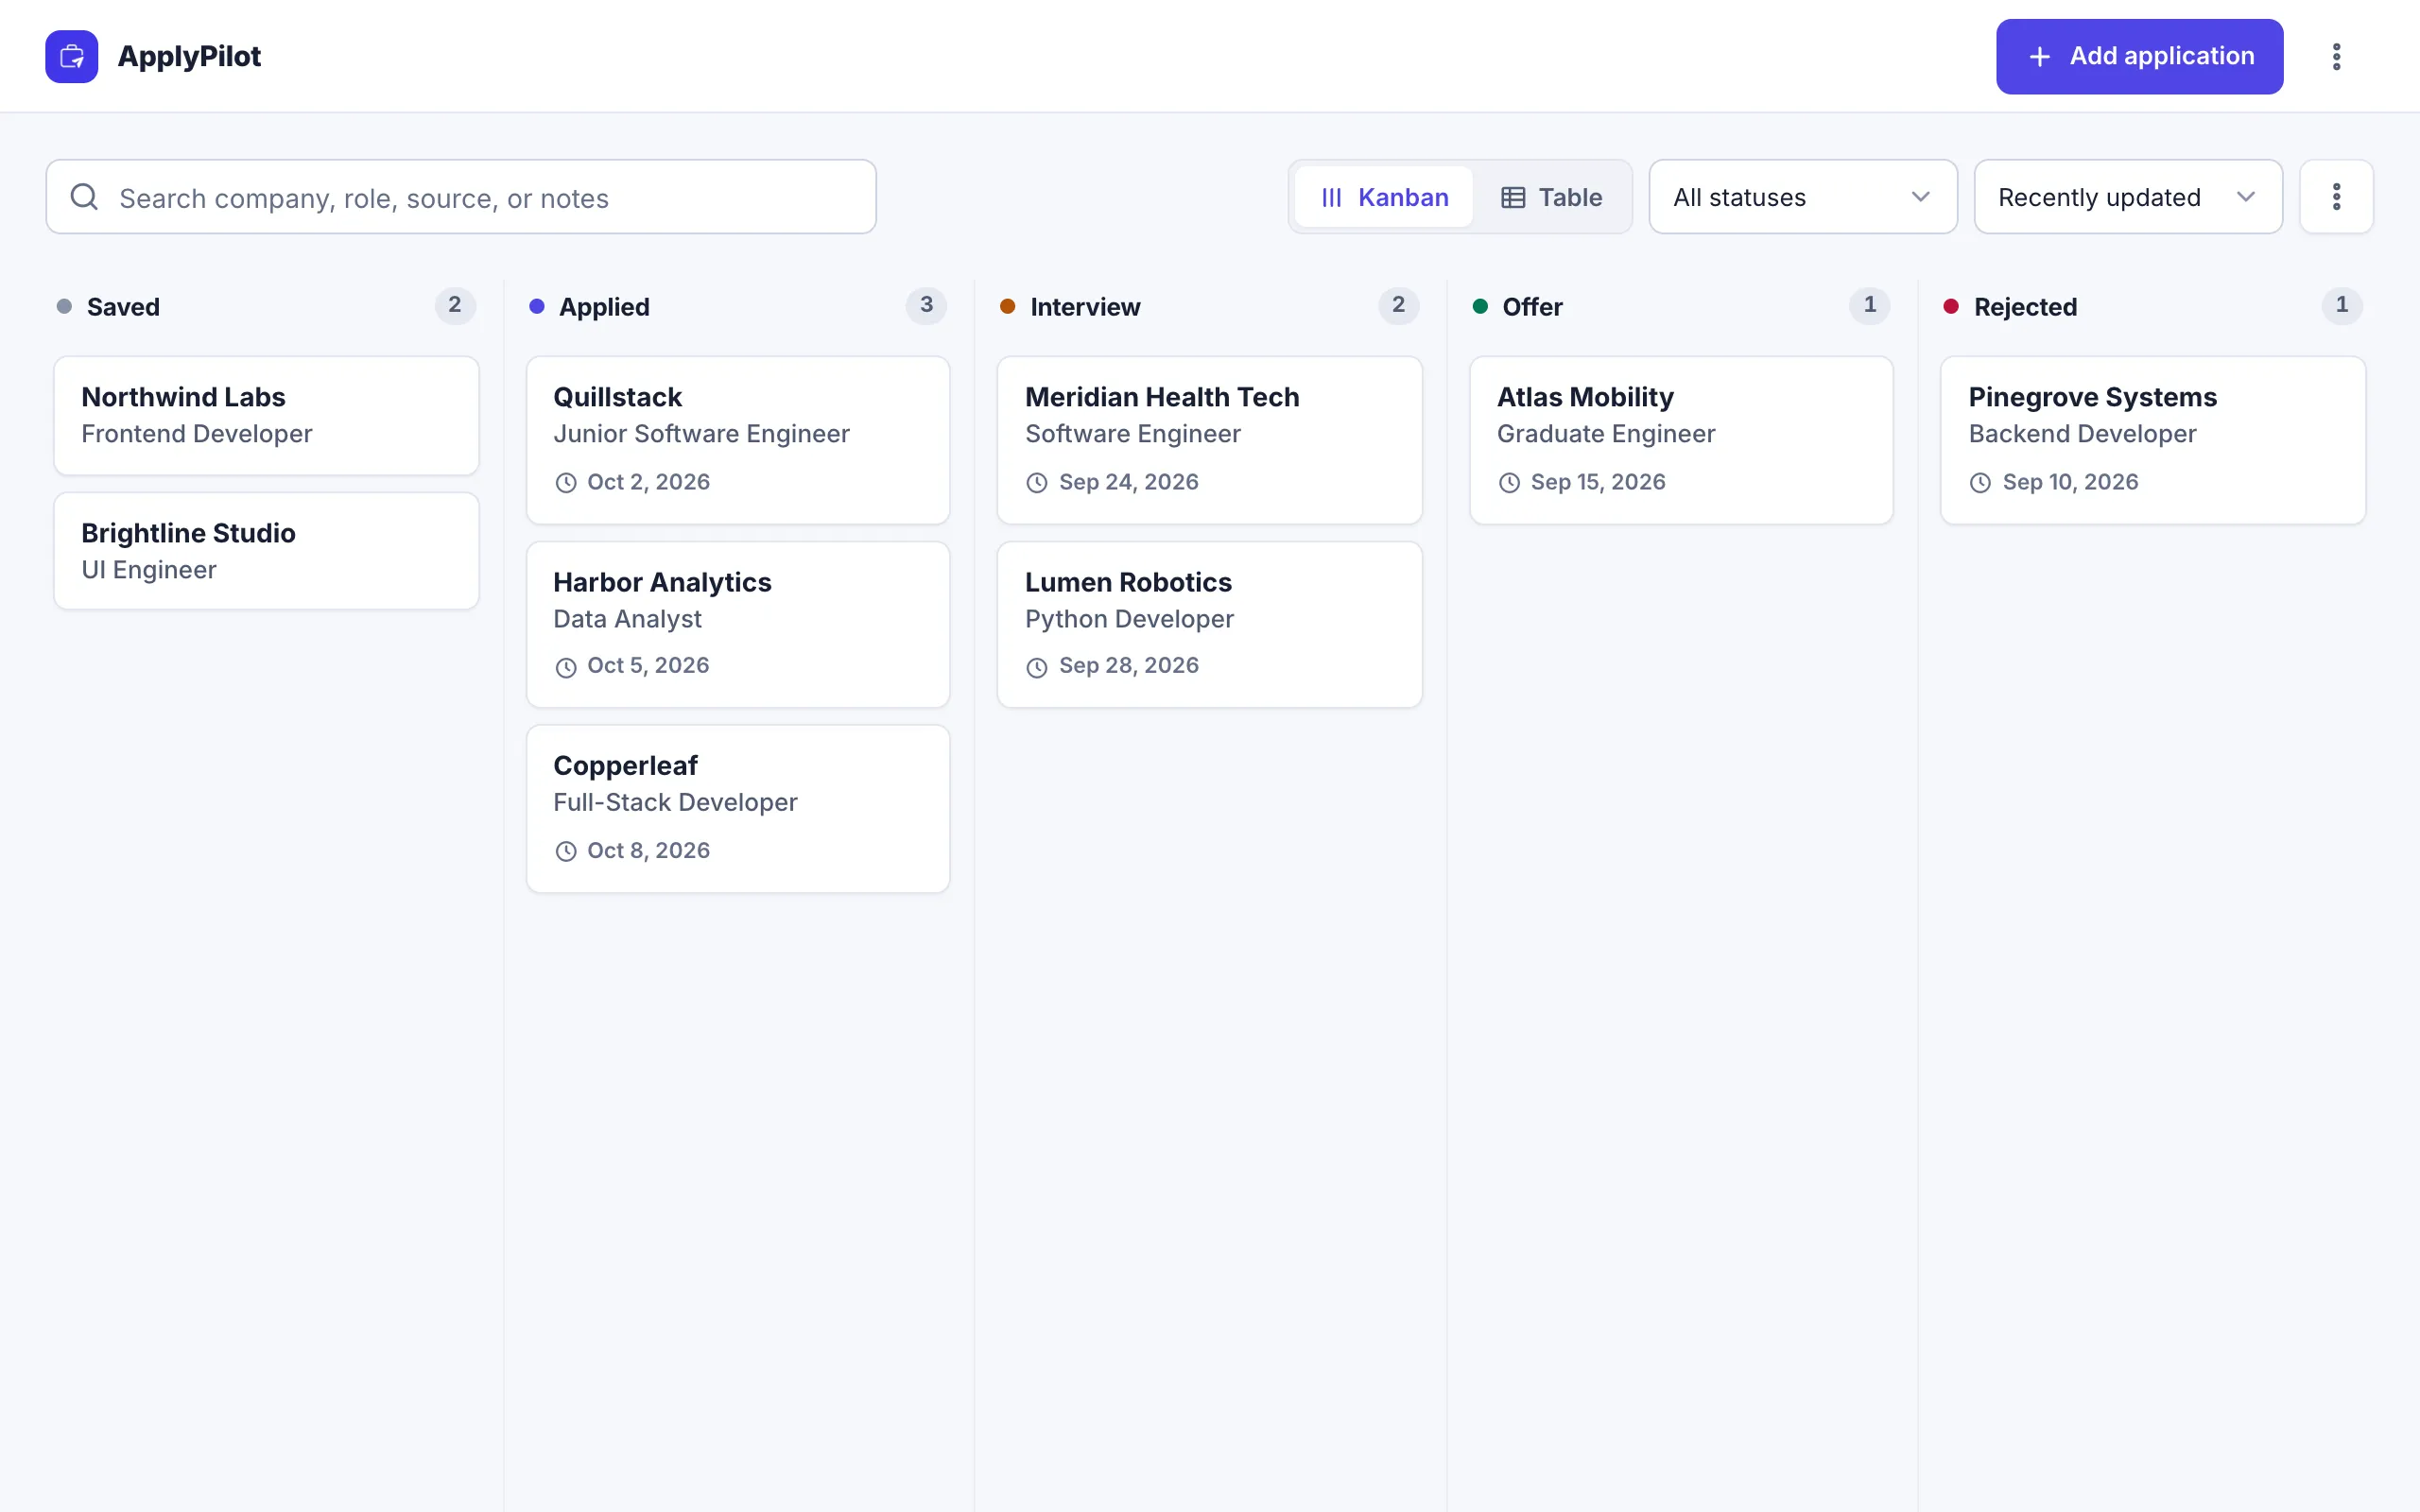Switch to Kanban view

[1384, 197]
